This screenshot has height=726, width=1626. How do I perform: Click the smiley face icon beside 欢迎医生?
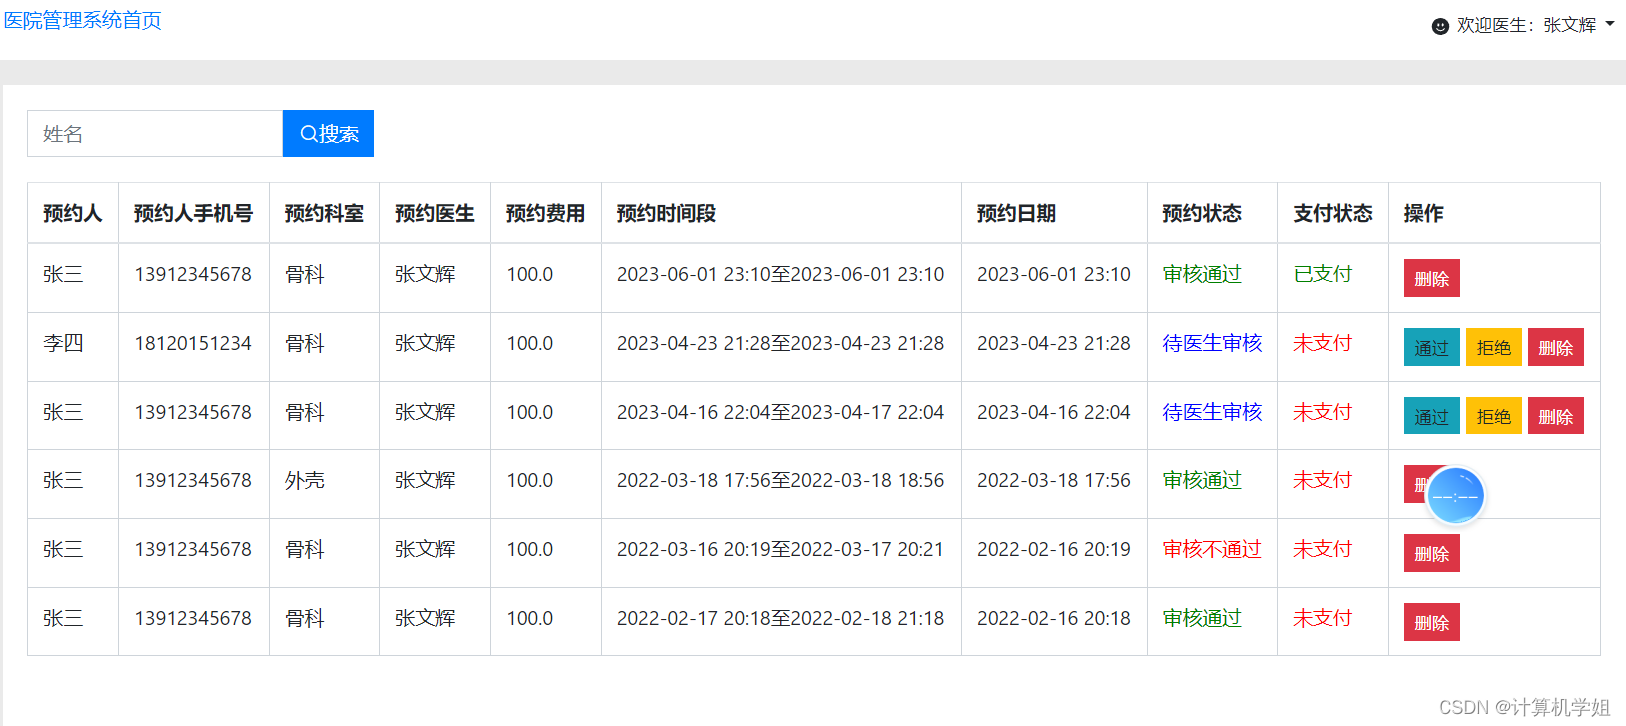pos(1440,26)
